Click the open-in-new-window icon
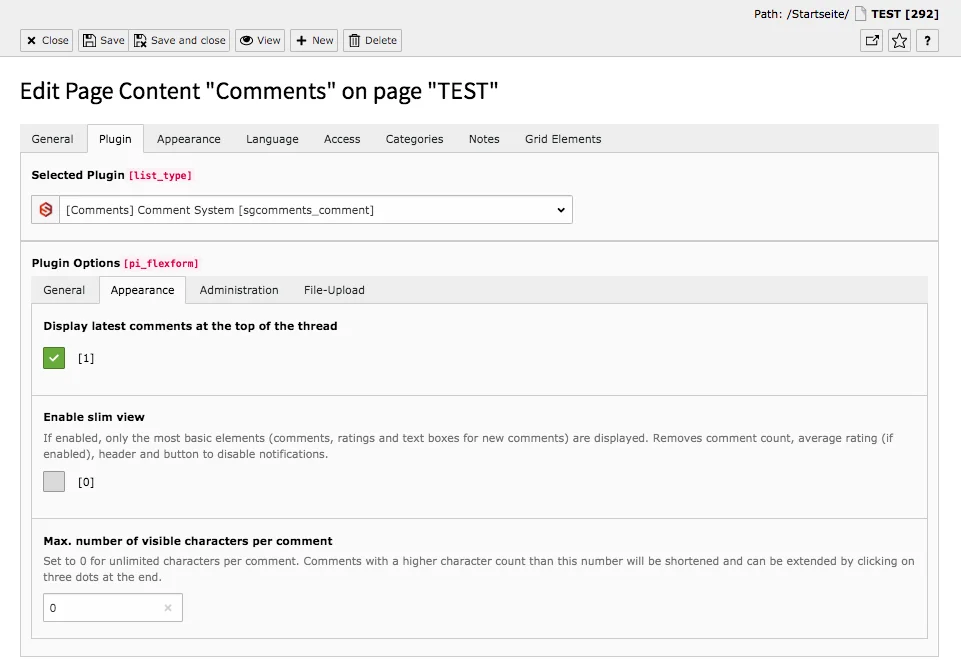The image size is (961, 663). click(x=871, y=41)
